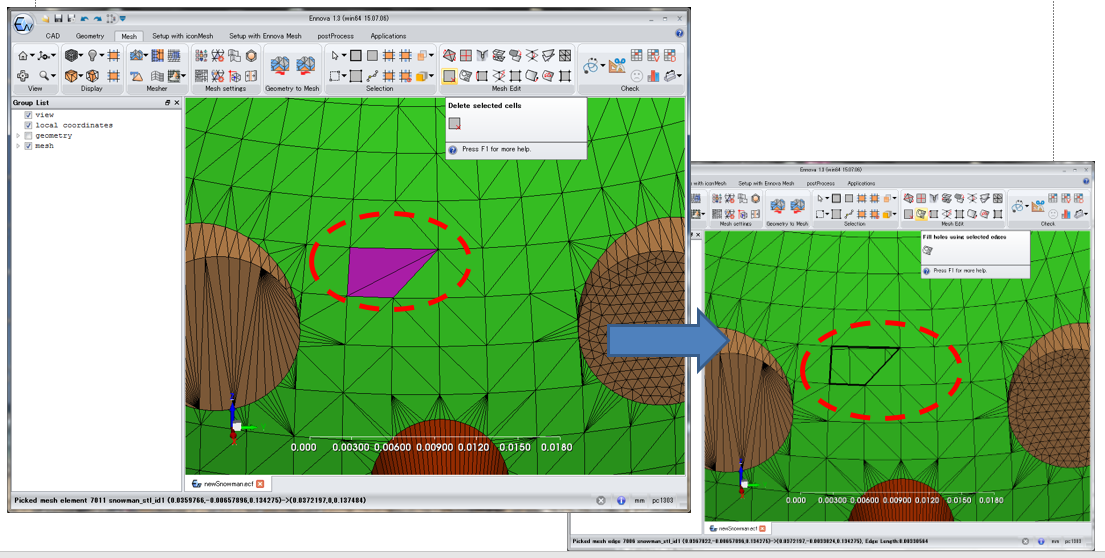1105x558 pixels.
Task: Click the stethoscope check icon in Check group
Action: coord(592,66)
